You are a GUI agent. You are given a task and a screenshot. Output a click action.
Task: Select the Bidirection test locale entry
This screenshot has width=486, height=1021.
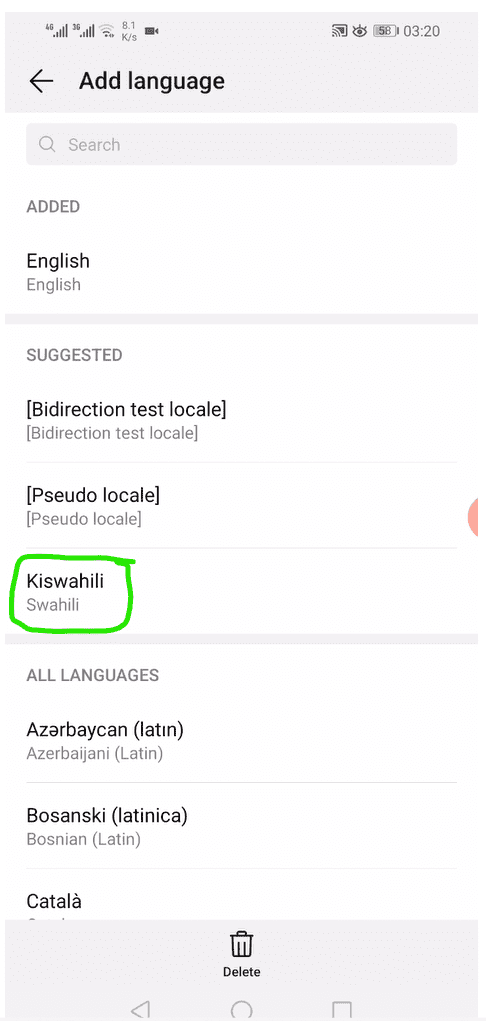242,420
